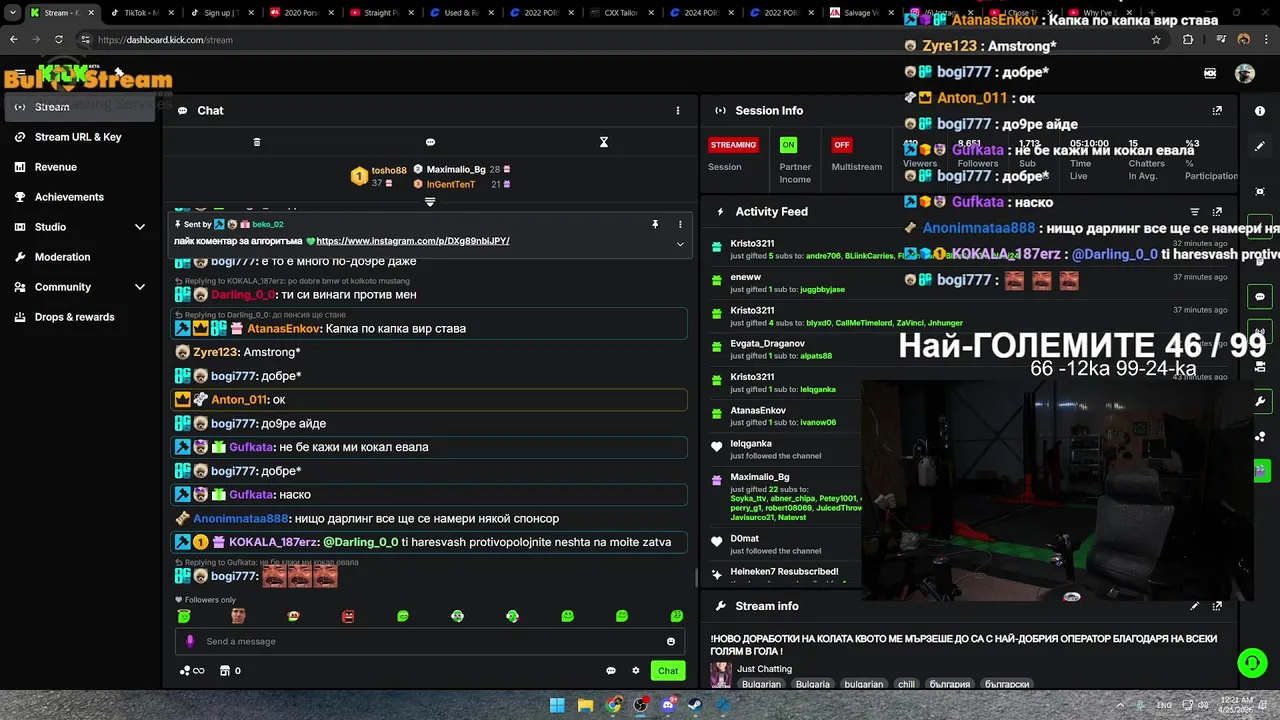Click tosho88 in the gifters leaderboard
This screenshot has height=720, width=1280.
[x=389, y=171]
